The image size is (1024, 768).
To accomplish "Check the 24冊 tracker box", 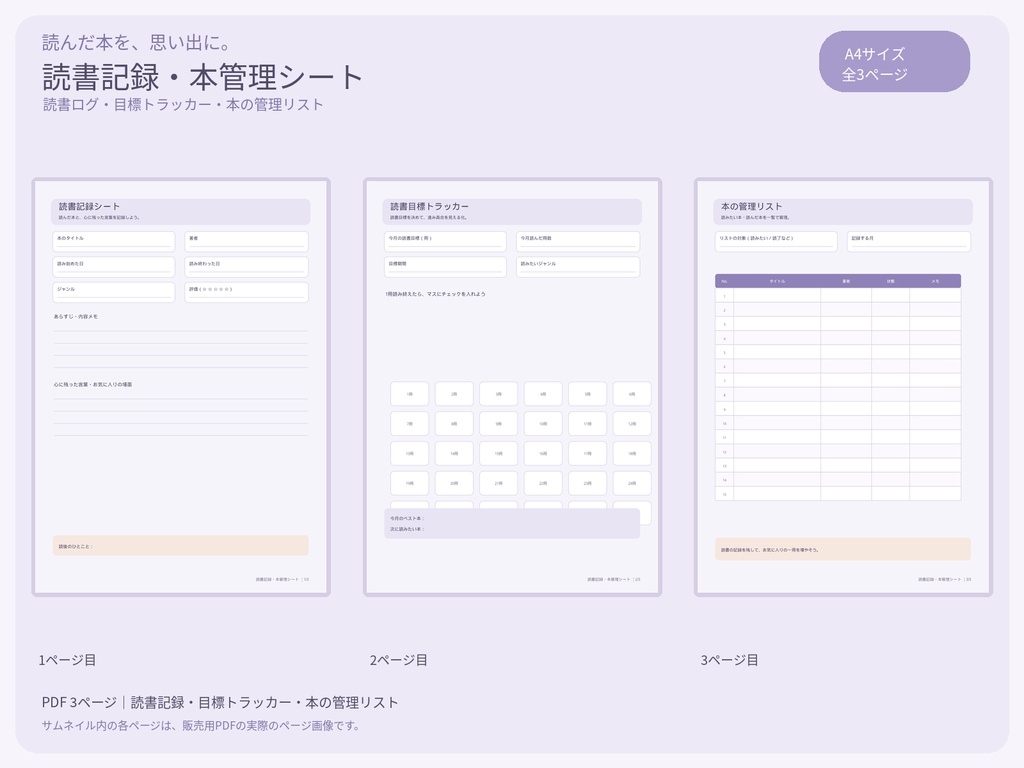I will 632,483.
